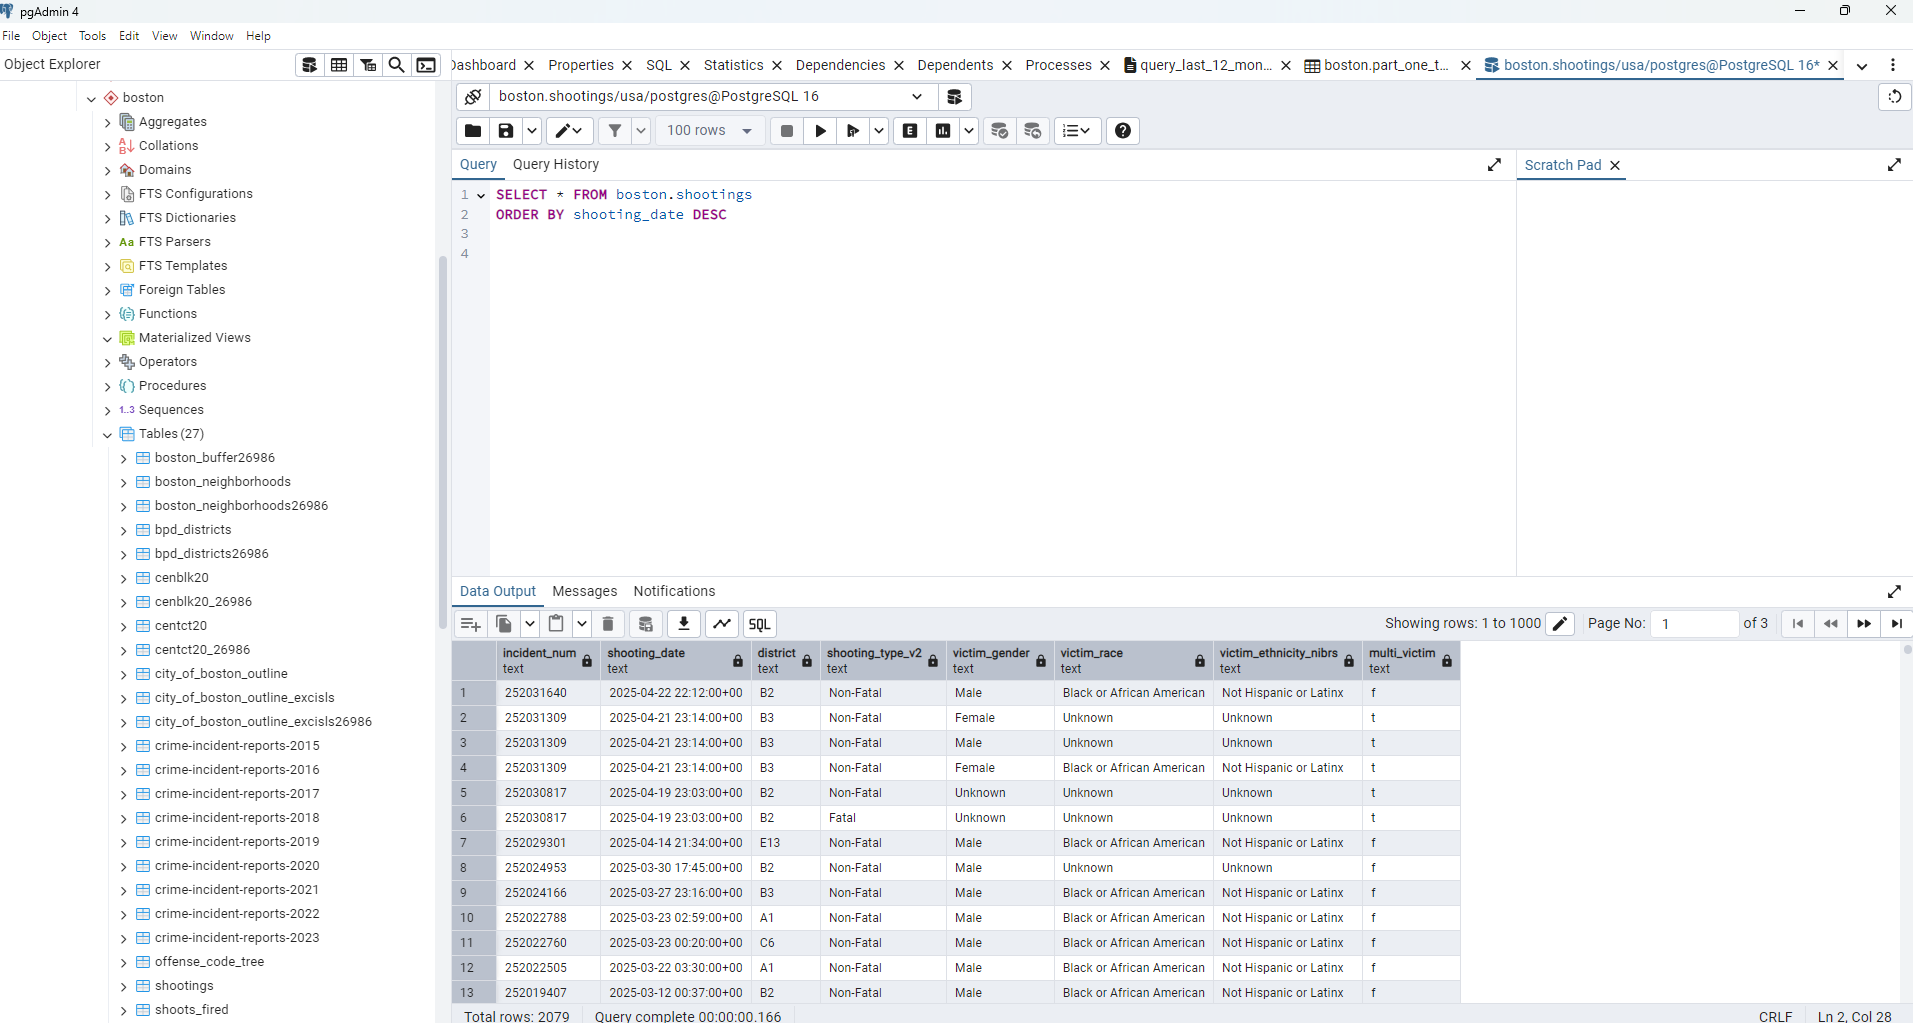This screenshot has height=1023, width=1913.
Task: Click the Page No input field
Action: (1695, 624)
